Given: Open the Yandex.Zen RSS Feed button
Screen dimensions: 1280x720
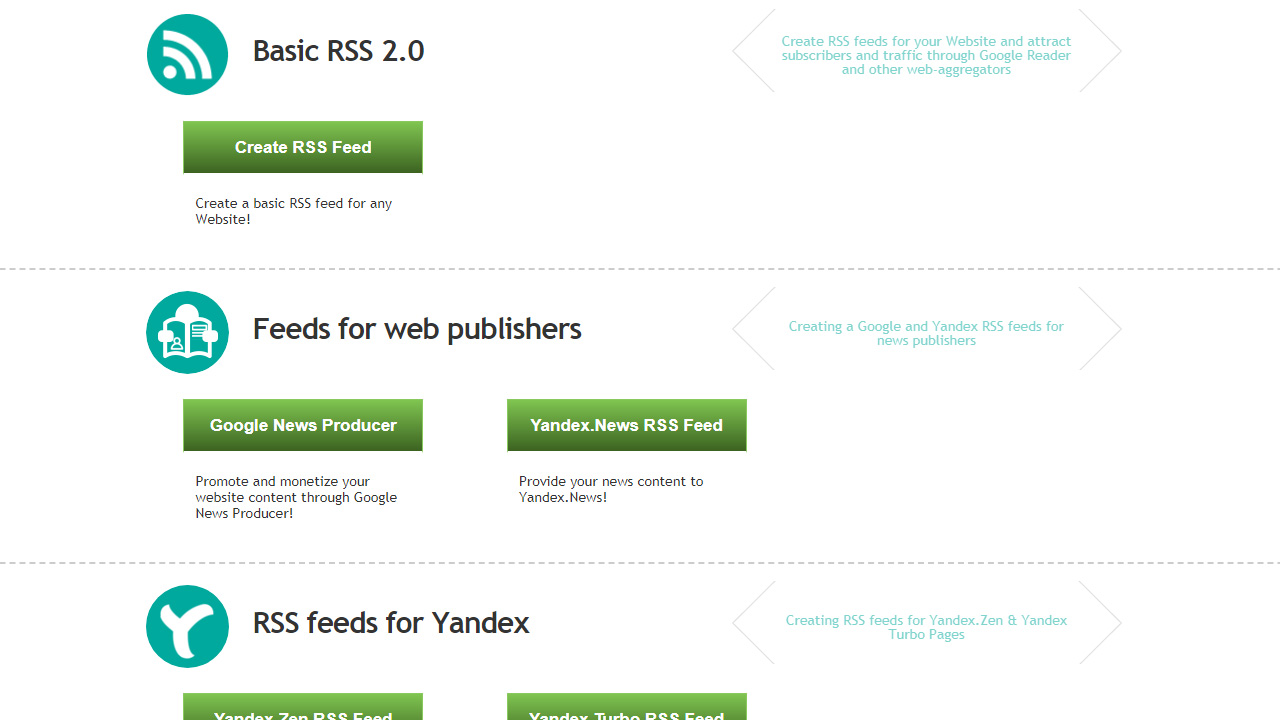Looking at the screenshot, I should pos(303,706).
